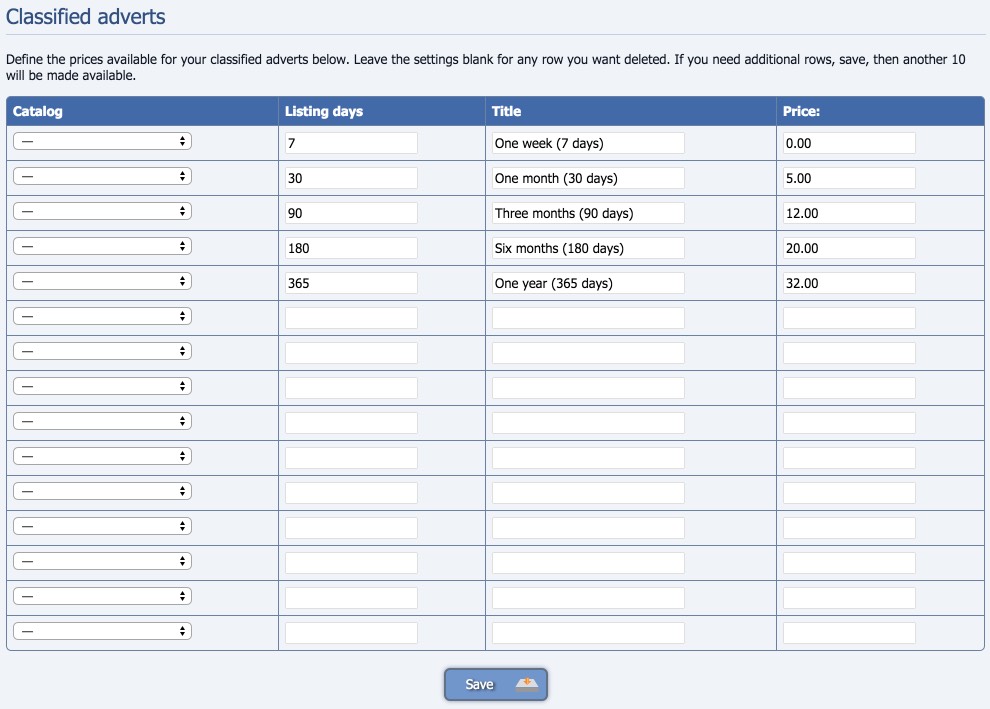The height and width of the screenshot is (709, 990).
Task: Click the price field showing 5.00
Action: [849, 178]
